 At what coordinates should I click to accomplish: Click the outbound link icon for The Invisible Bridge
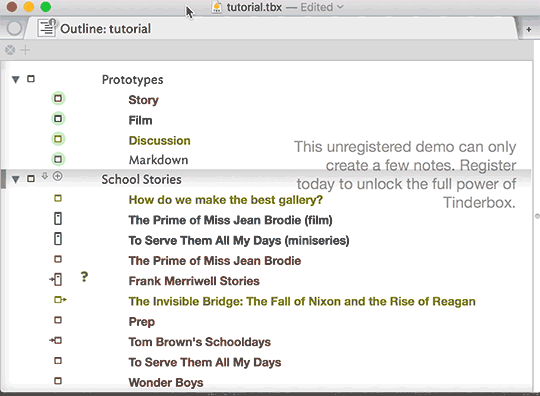click(x=60, y=300)
